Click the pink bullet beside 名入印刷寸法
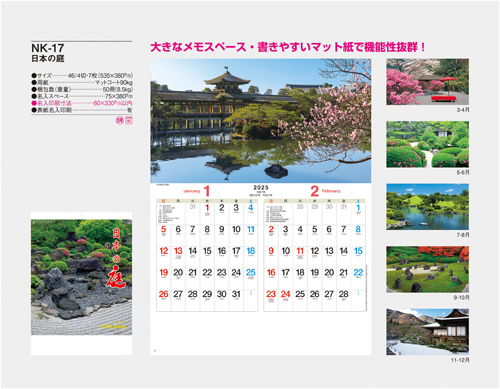 pos(34,103)
